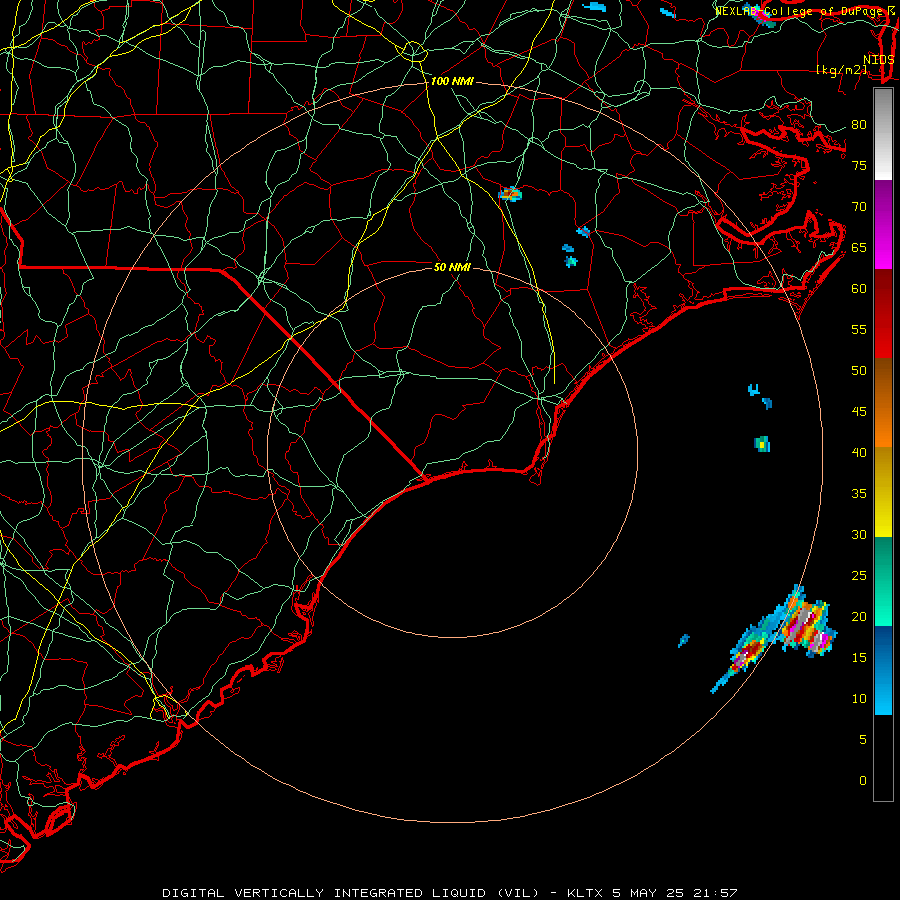Click the 80 value on color scale

(859, 125)
